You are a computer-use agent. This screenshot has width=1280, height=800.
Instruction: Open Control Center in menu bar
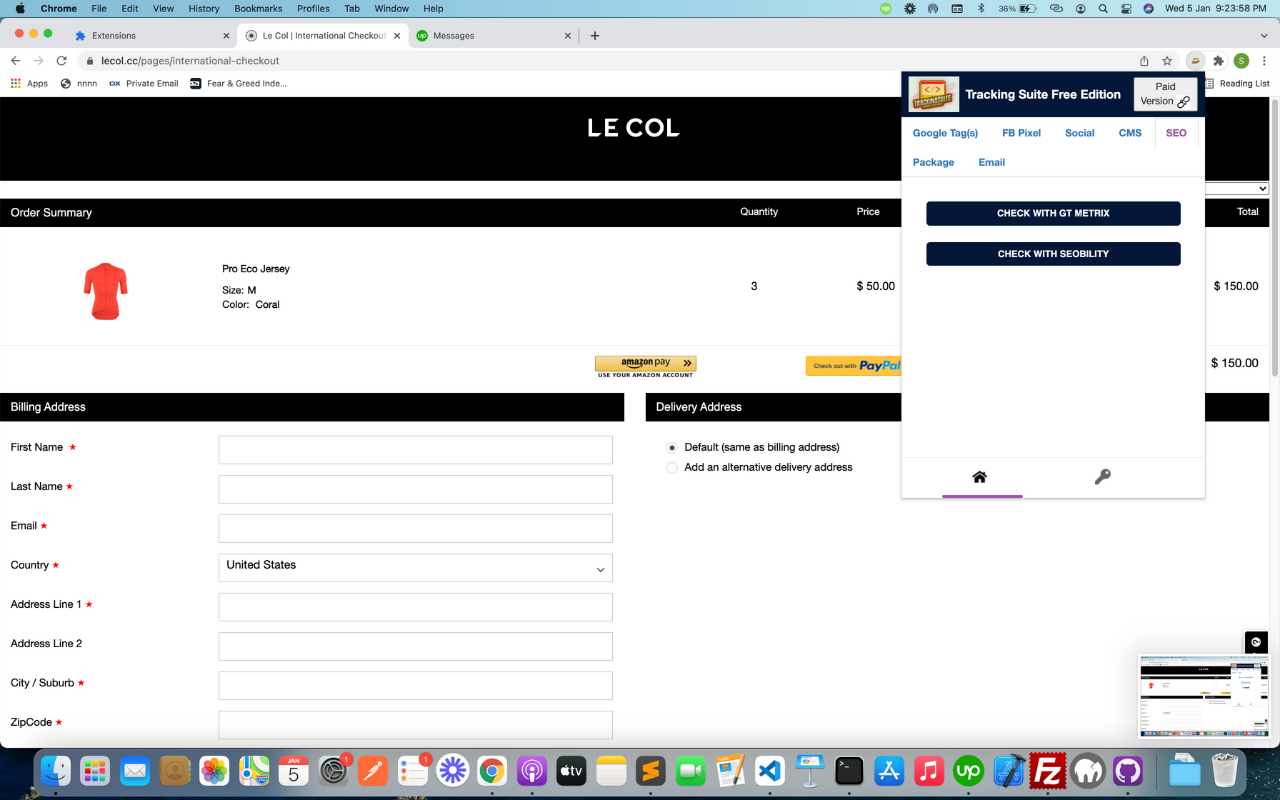pos(1126,8)
